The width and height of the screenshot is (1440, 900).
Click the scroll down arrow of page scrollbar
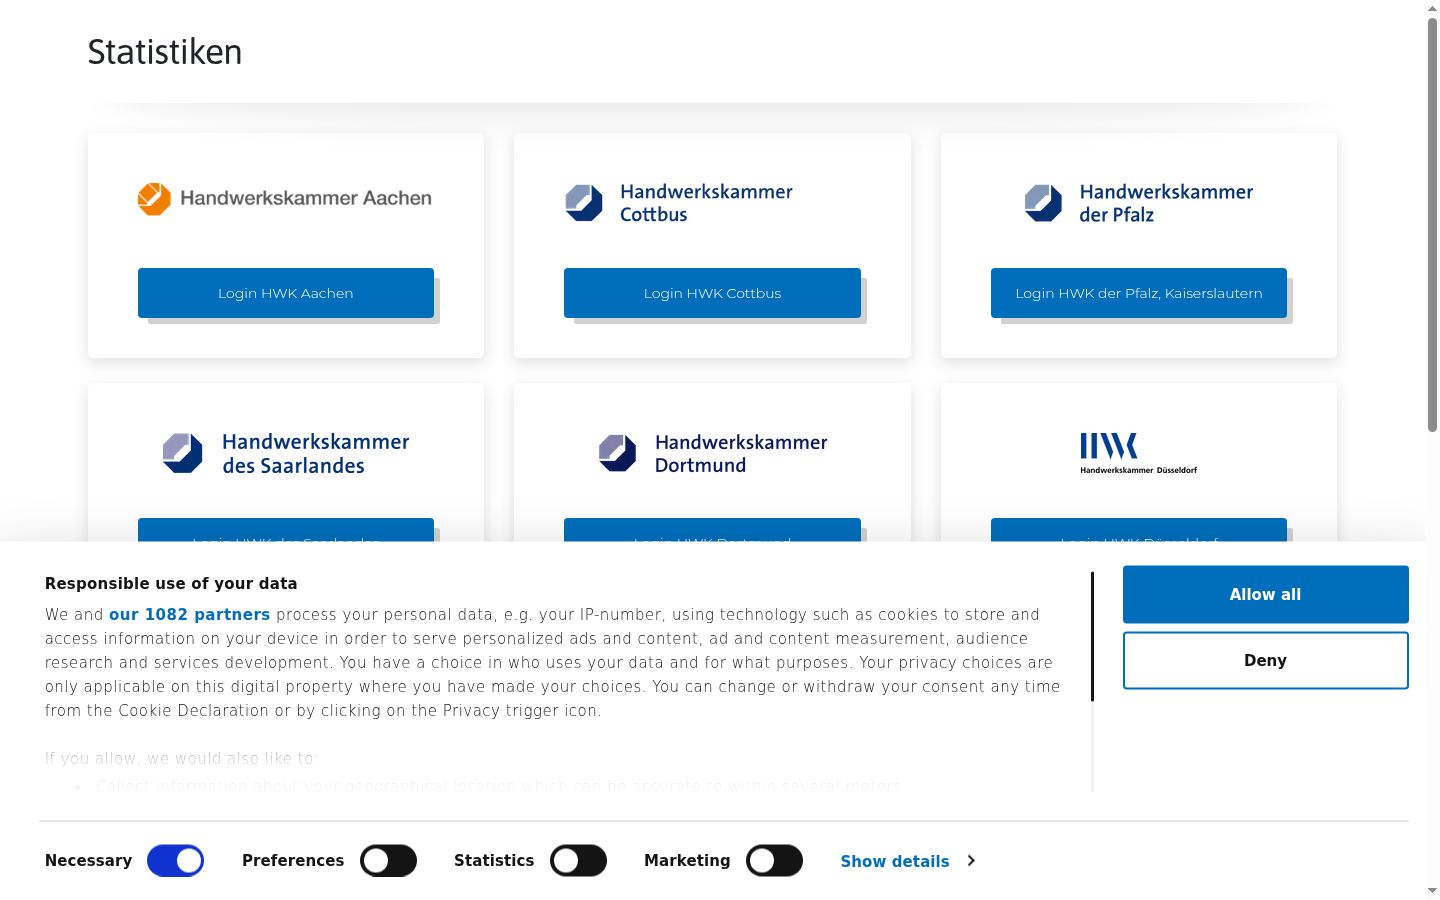click(1432, 891)
